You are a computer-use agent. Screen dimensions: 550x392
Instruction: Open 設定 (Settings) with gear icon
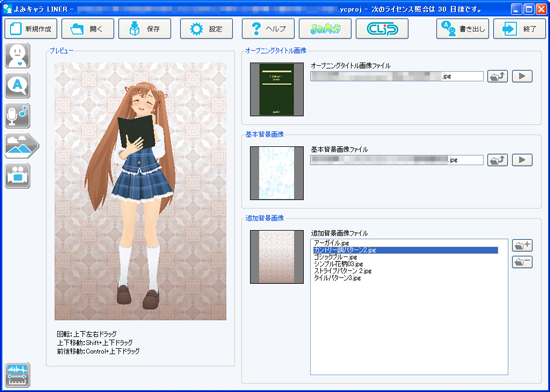pyautogui.click(x=207, y=29)
